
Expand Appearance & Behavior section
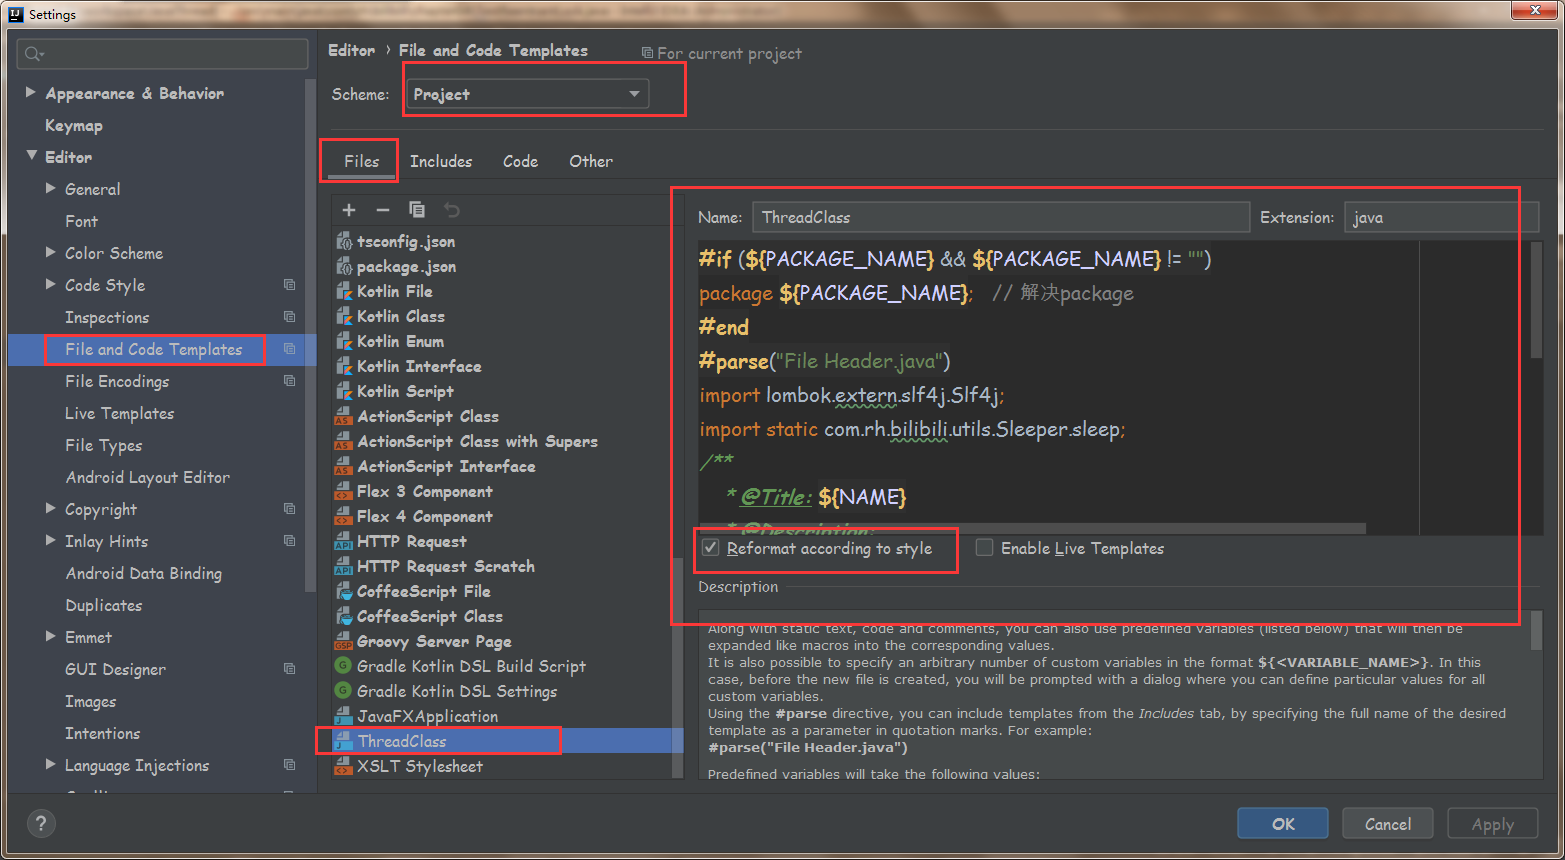click(30, 92)
